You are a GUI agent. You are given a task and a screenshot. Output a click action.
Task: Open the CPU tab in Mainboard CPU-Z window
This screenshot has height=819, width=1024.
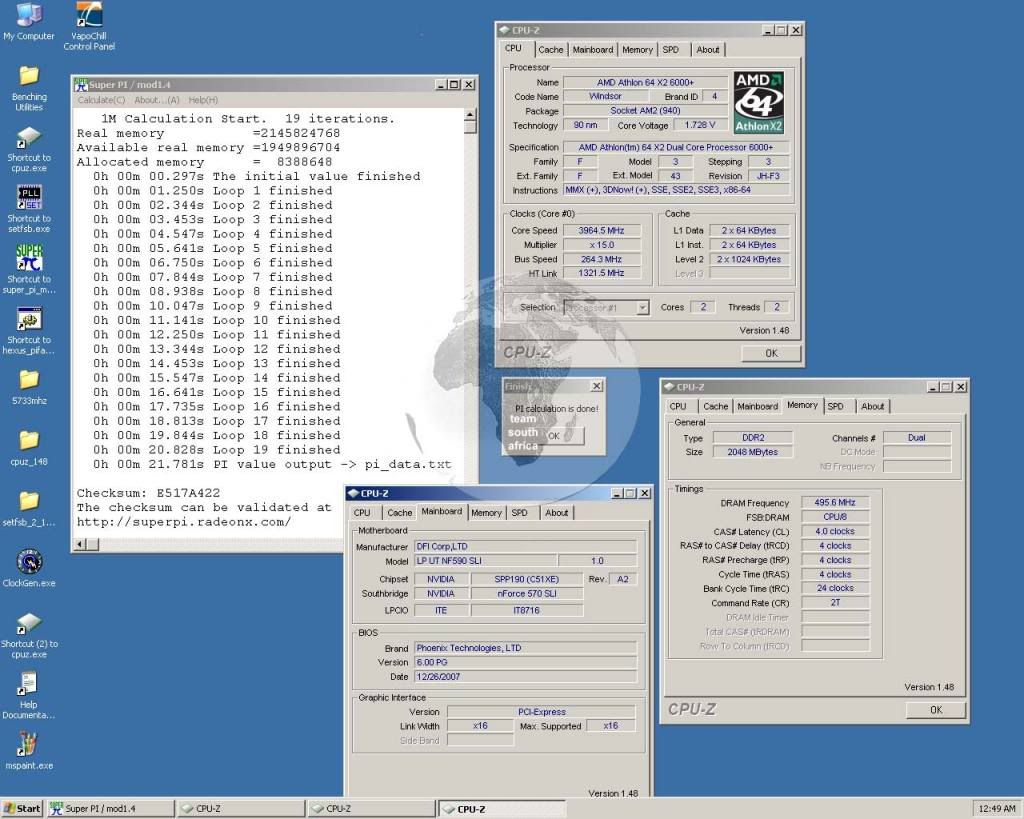362,513
